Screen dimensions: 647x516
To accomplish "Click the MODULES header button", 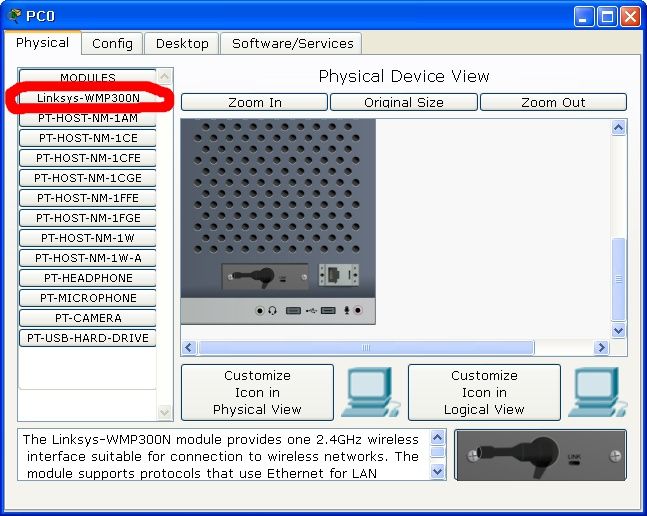I will [87, 78].
